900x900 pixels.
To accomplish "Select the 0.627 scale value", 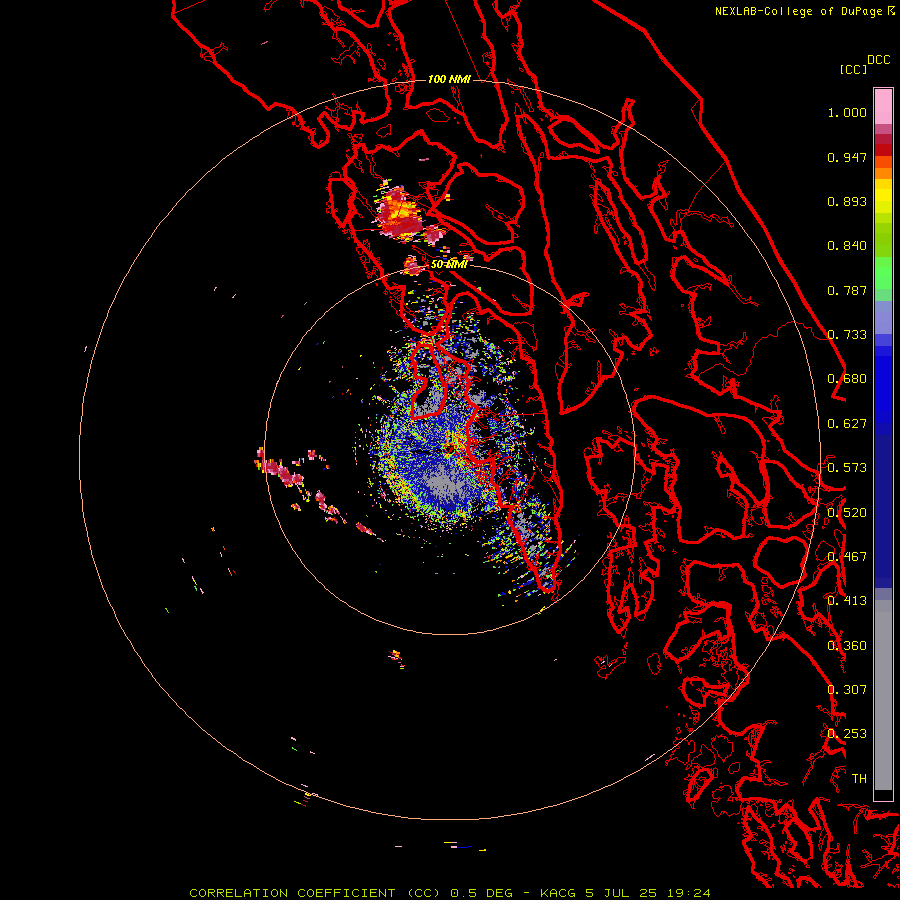I will [x=847, y=424].
